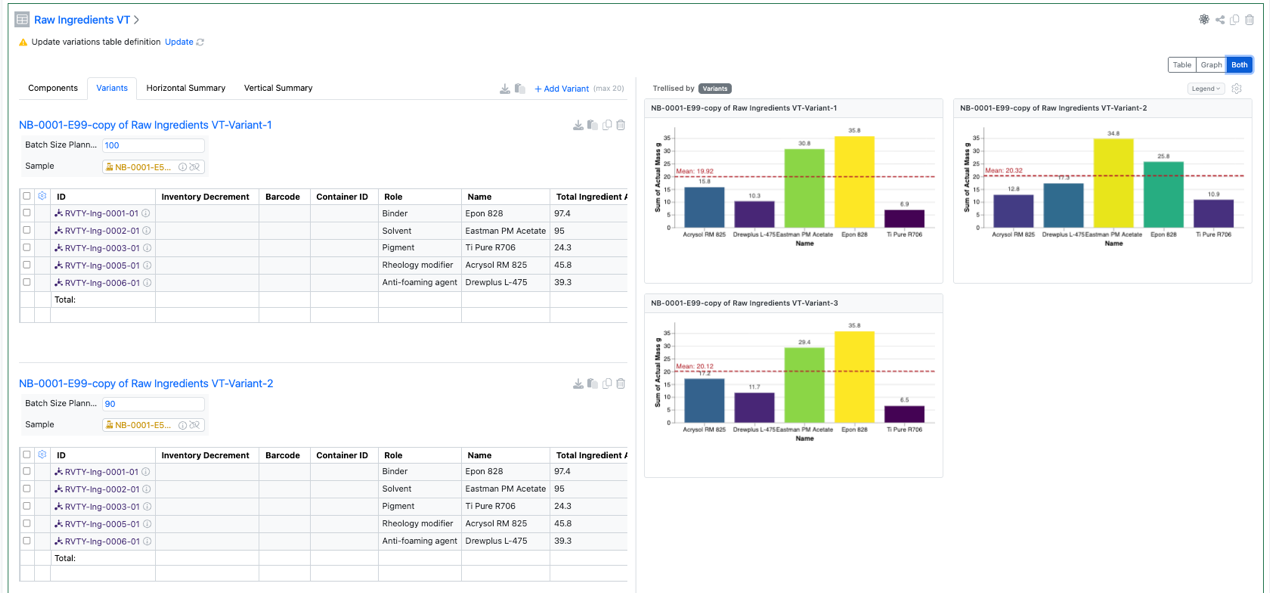
Task: Expand the chevron next to Raw Ingredients VT
Action: coord(137,20)
